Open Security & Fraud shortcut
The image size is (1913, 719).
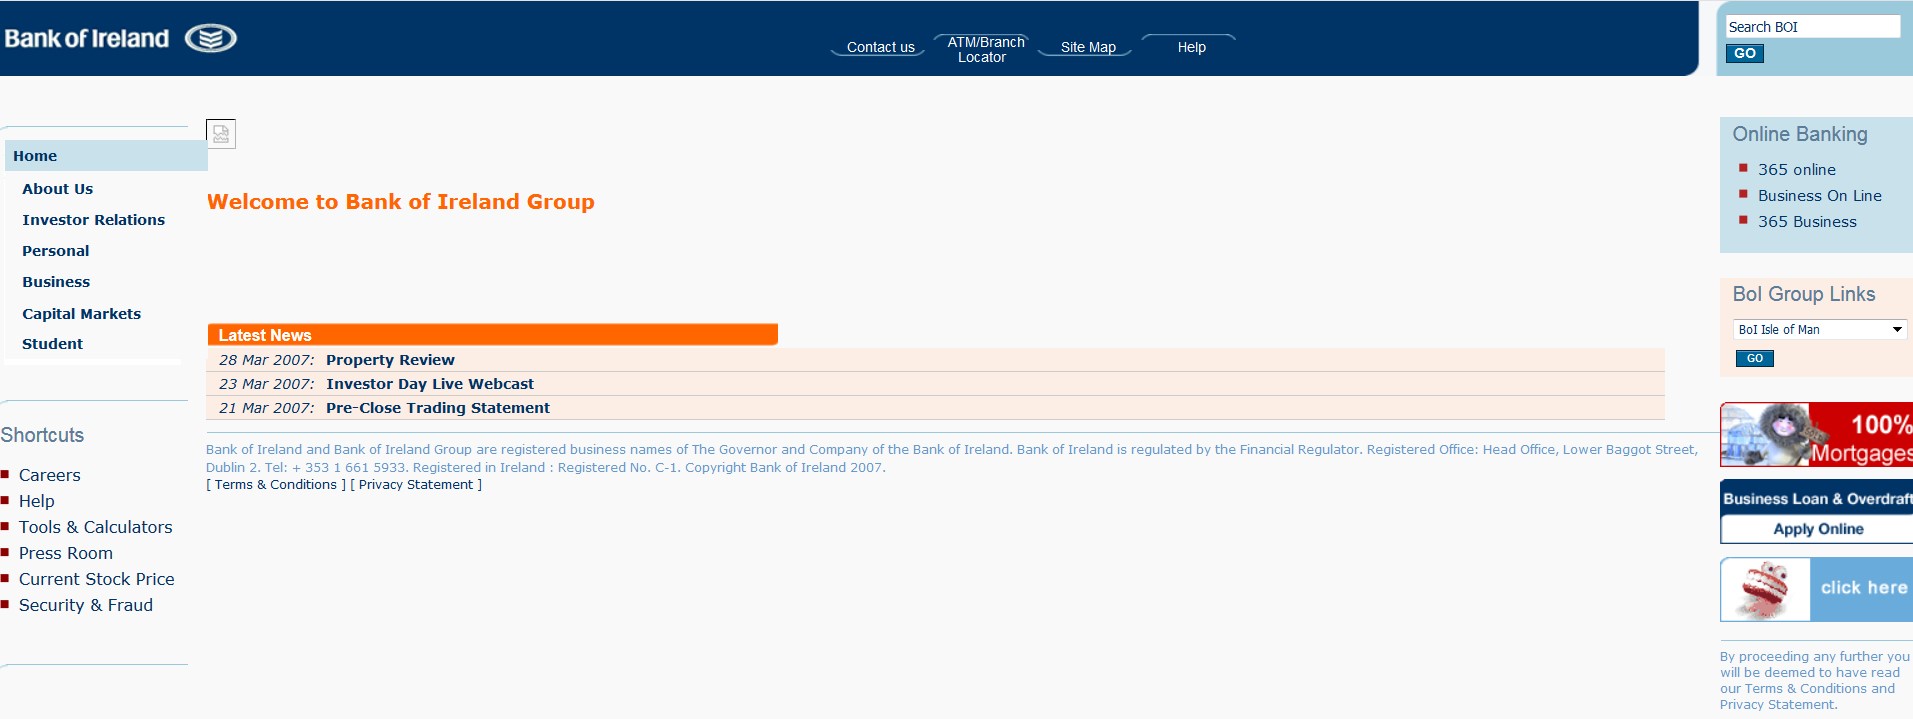(x=85, y=605)
